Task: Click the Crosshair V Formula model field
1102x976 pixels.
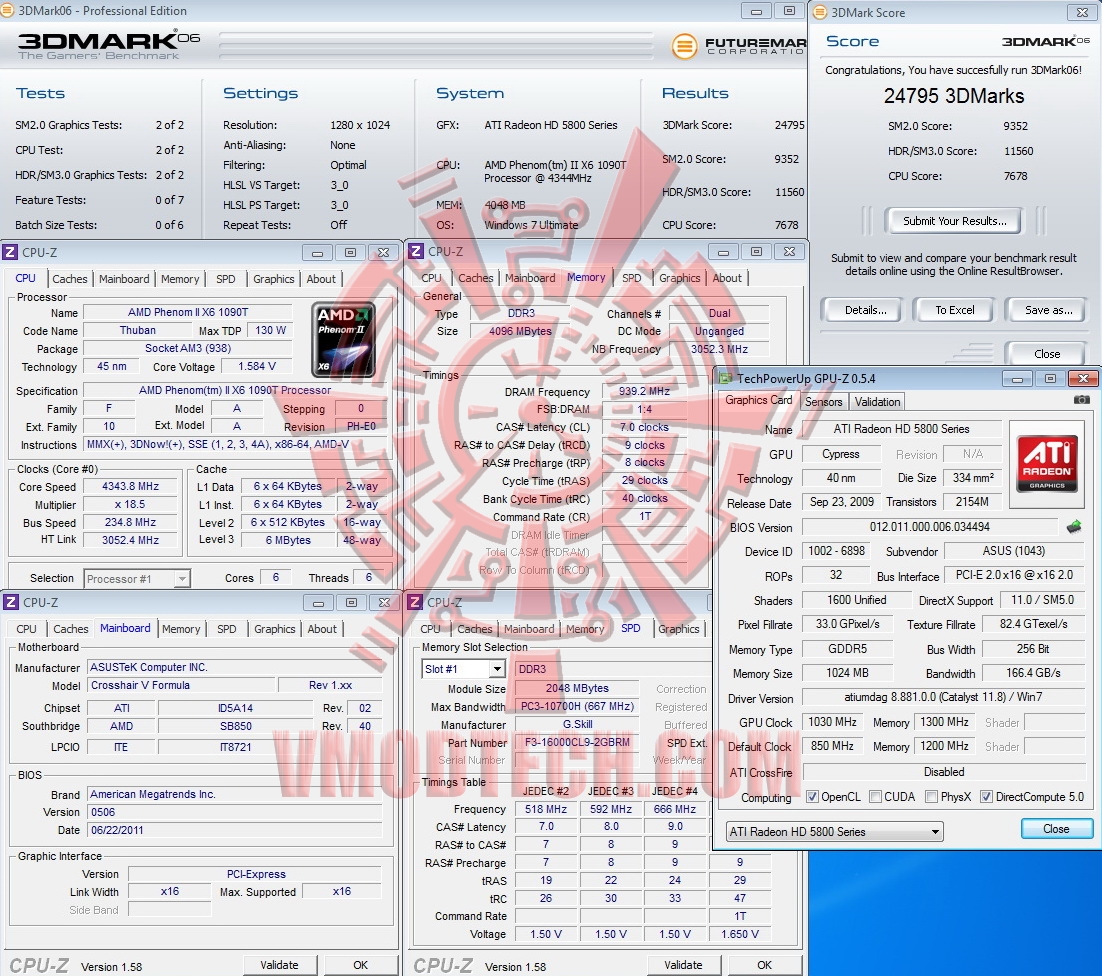Action: coord(181,685)
